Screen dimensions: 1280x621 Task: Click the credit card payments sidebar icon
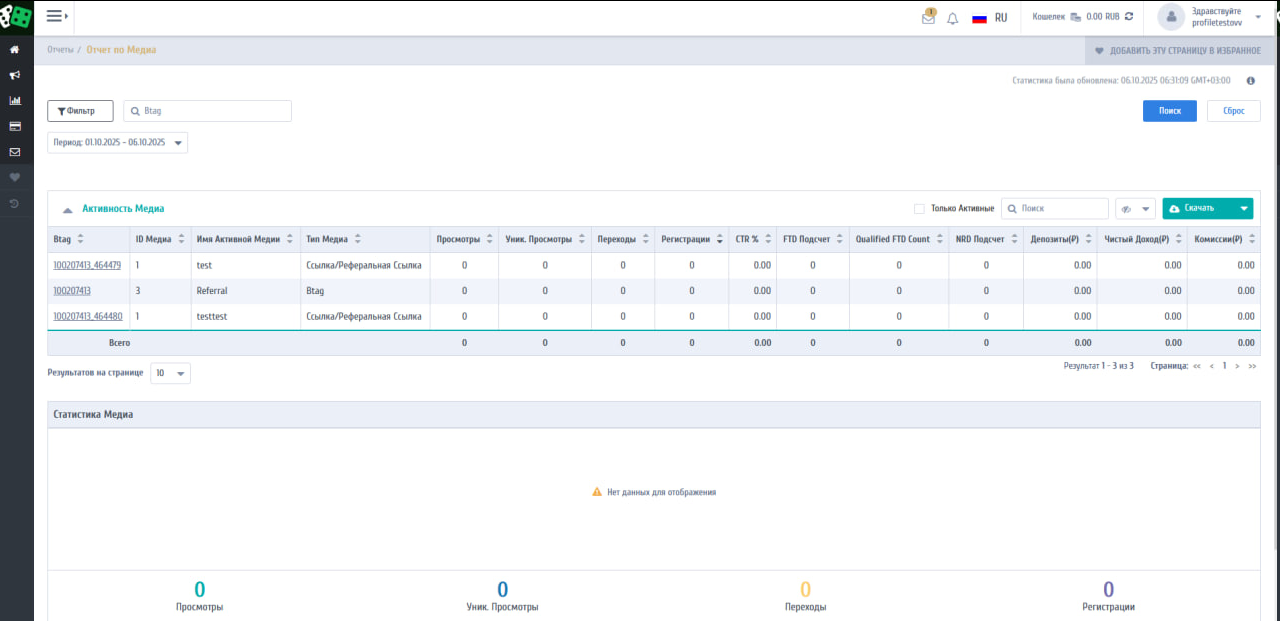(15, 126)
